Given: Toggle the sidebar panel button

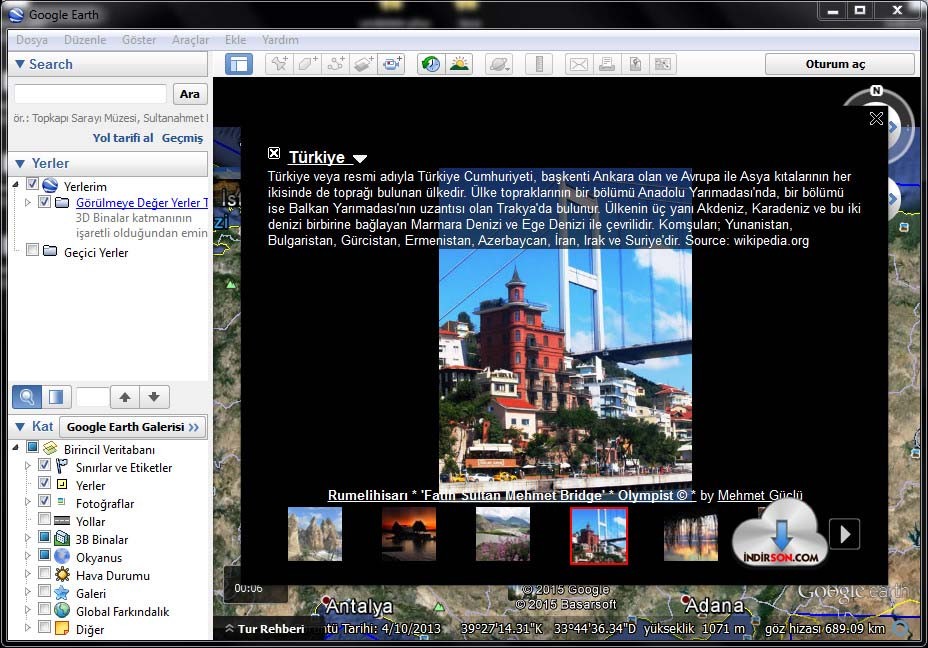Looking at the screenshot, I should point(239,64).
